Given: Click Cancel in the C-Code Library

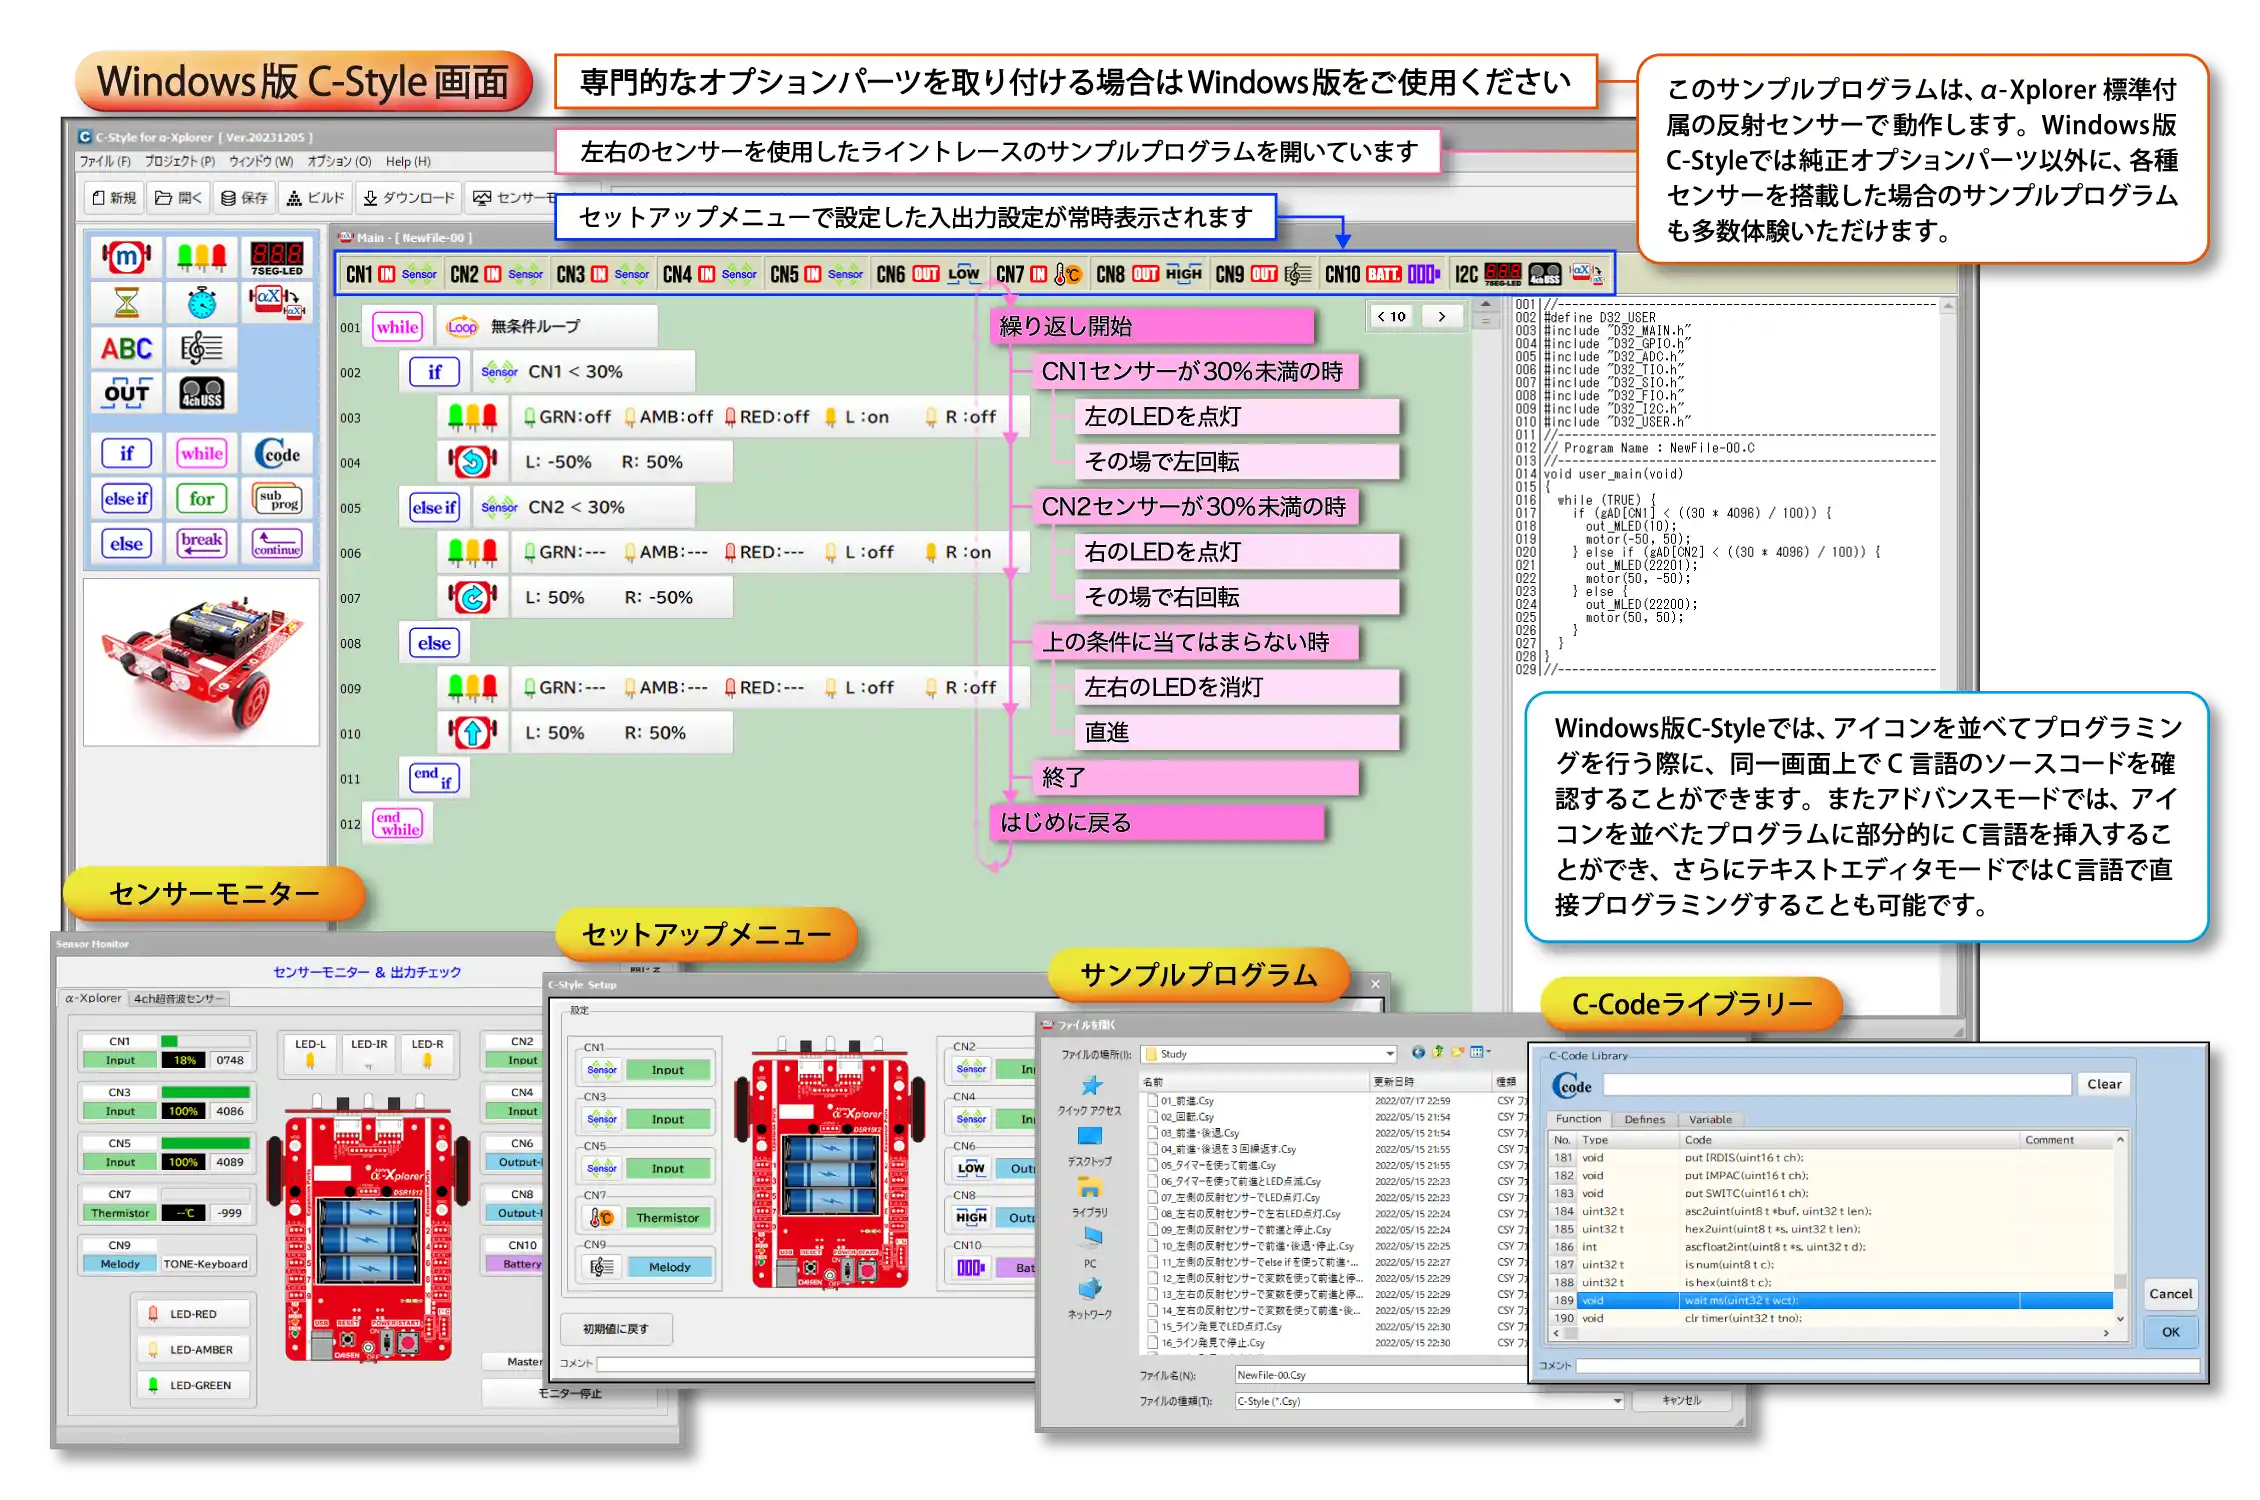Looking at the screenshot, I should coord(2170,1294).
